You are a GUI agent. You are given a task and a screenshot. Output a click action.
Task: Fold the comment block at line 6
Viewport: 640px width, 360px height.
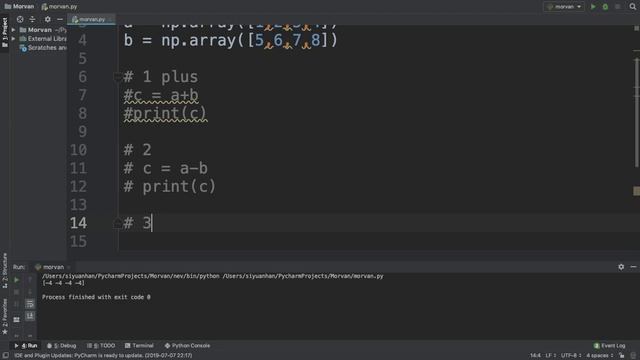point(117,76)
